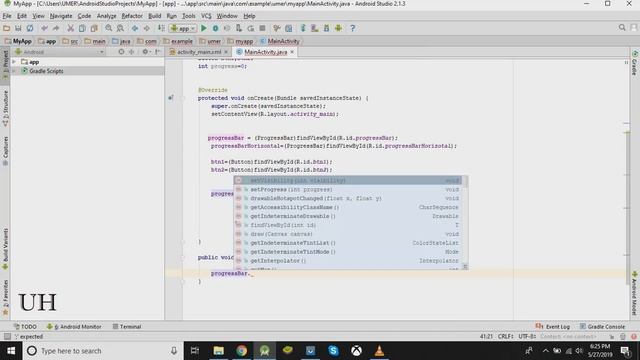Open the Navigate menu
The width and height of the screenshot is (640, 360).
coord(61,16)
